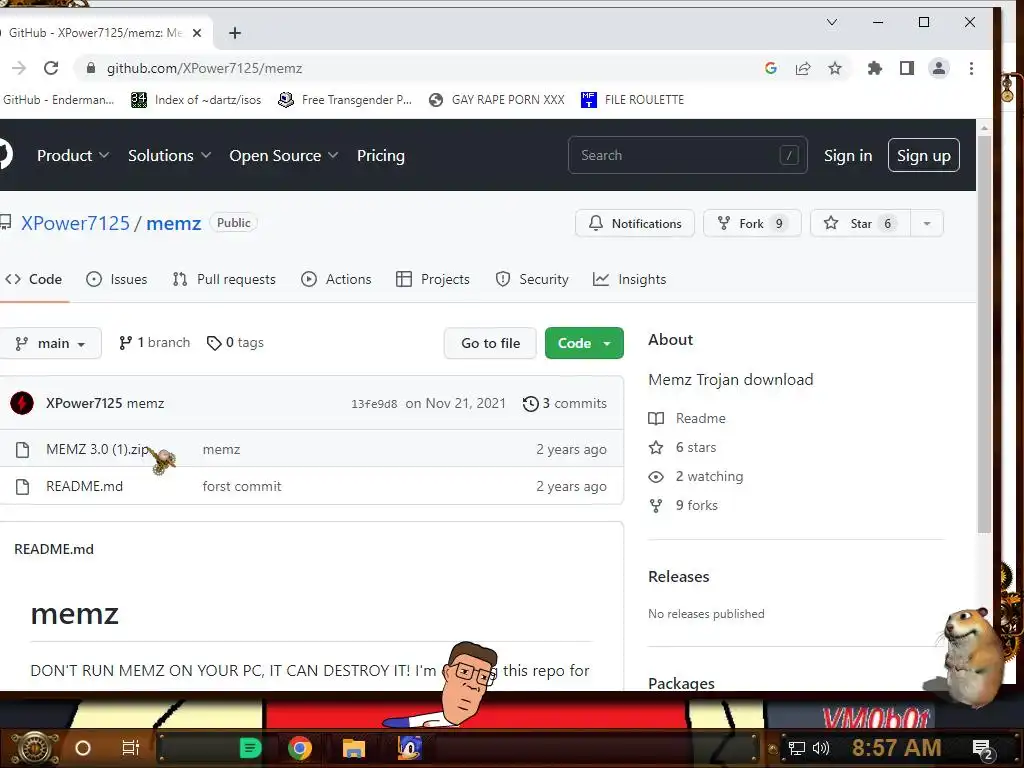Open the Sonic icon in taskbar

tap(410, 748)
